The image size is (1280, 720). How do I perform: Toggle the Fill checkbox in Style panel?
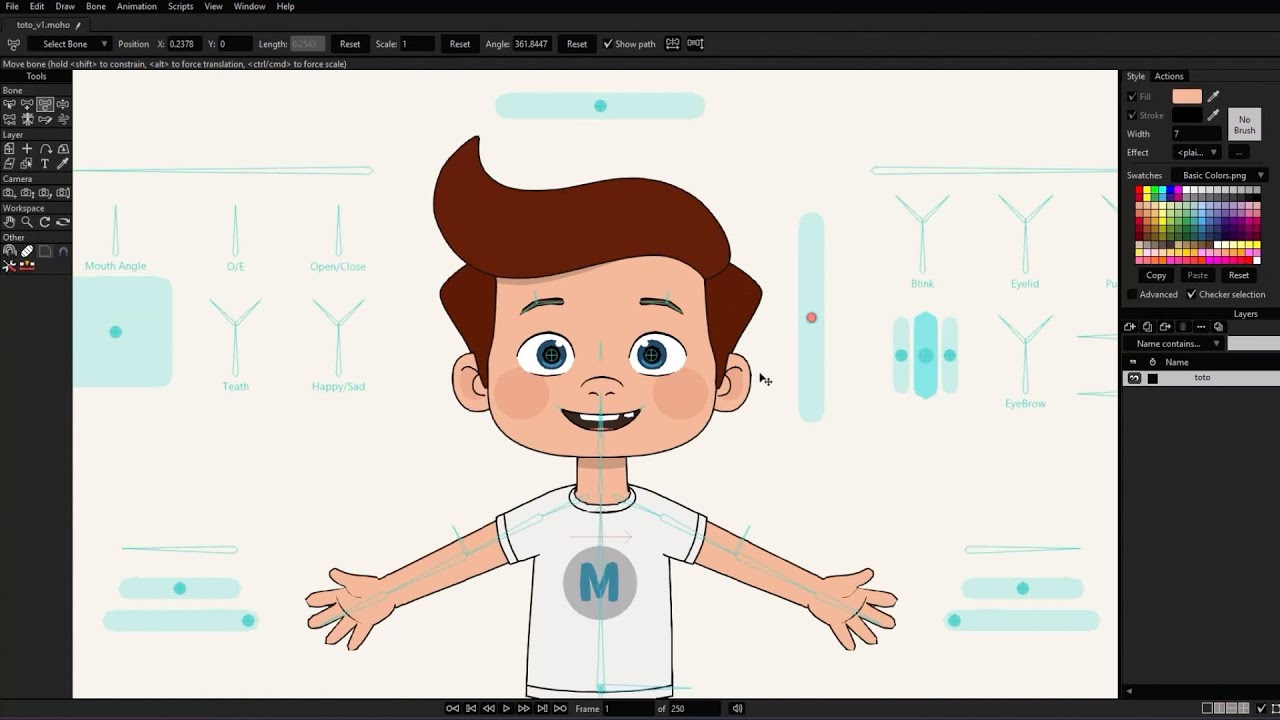pos(1132,97)
